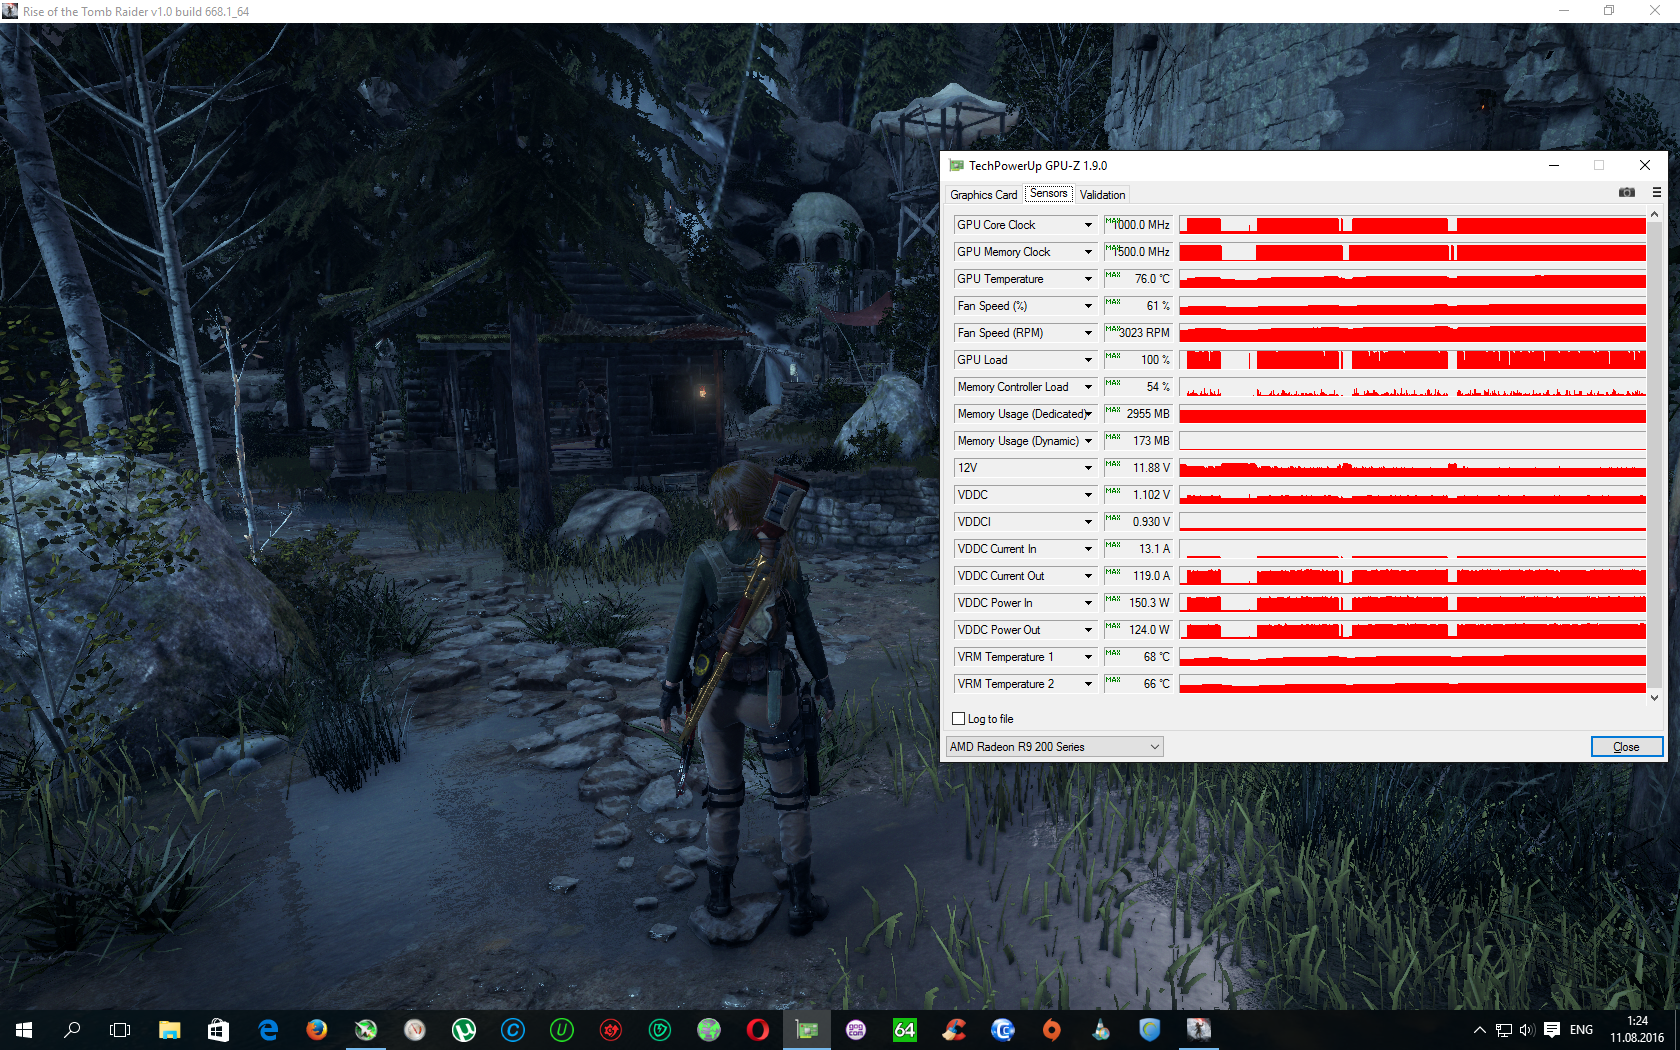Expand the 12V sensor dropdown
1680x1050 pixels.
tap(1088, 468)
